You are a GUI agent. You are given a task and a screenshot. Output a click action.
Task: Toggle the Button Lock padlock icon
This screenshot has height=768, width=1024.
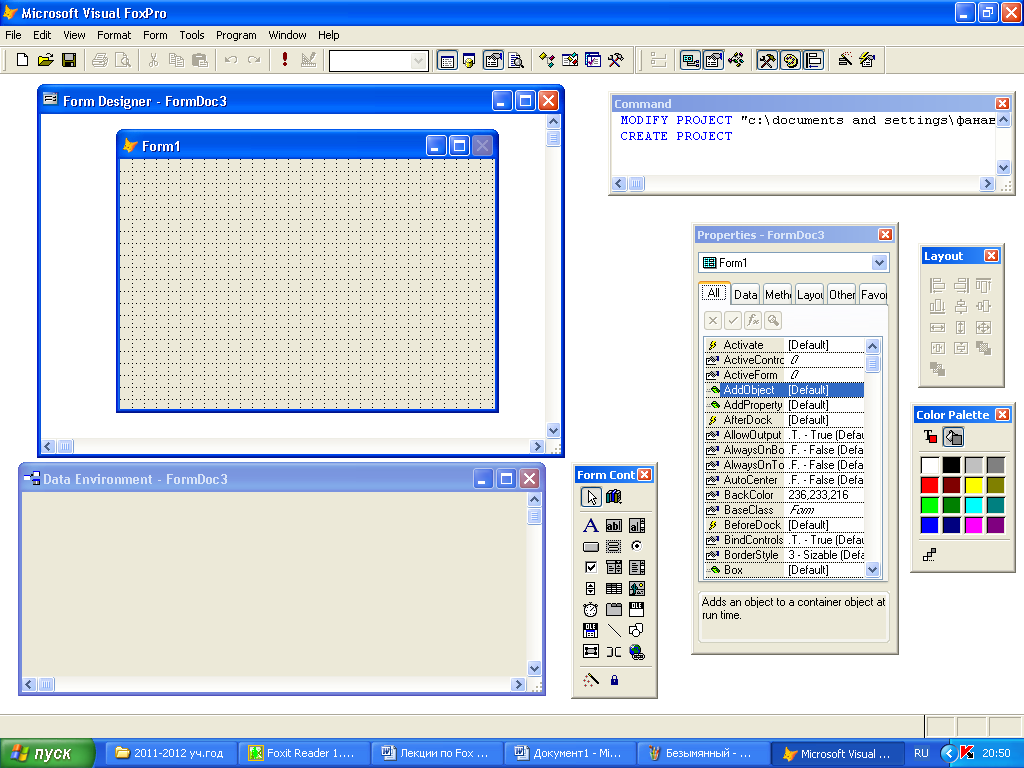coord(615,680)
